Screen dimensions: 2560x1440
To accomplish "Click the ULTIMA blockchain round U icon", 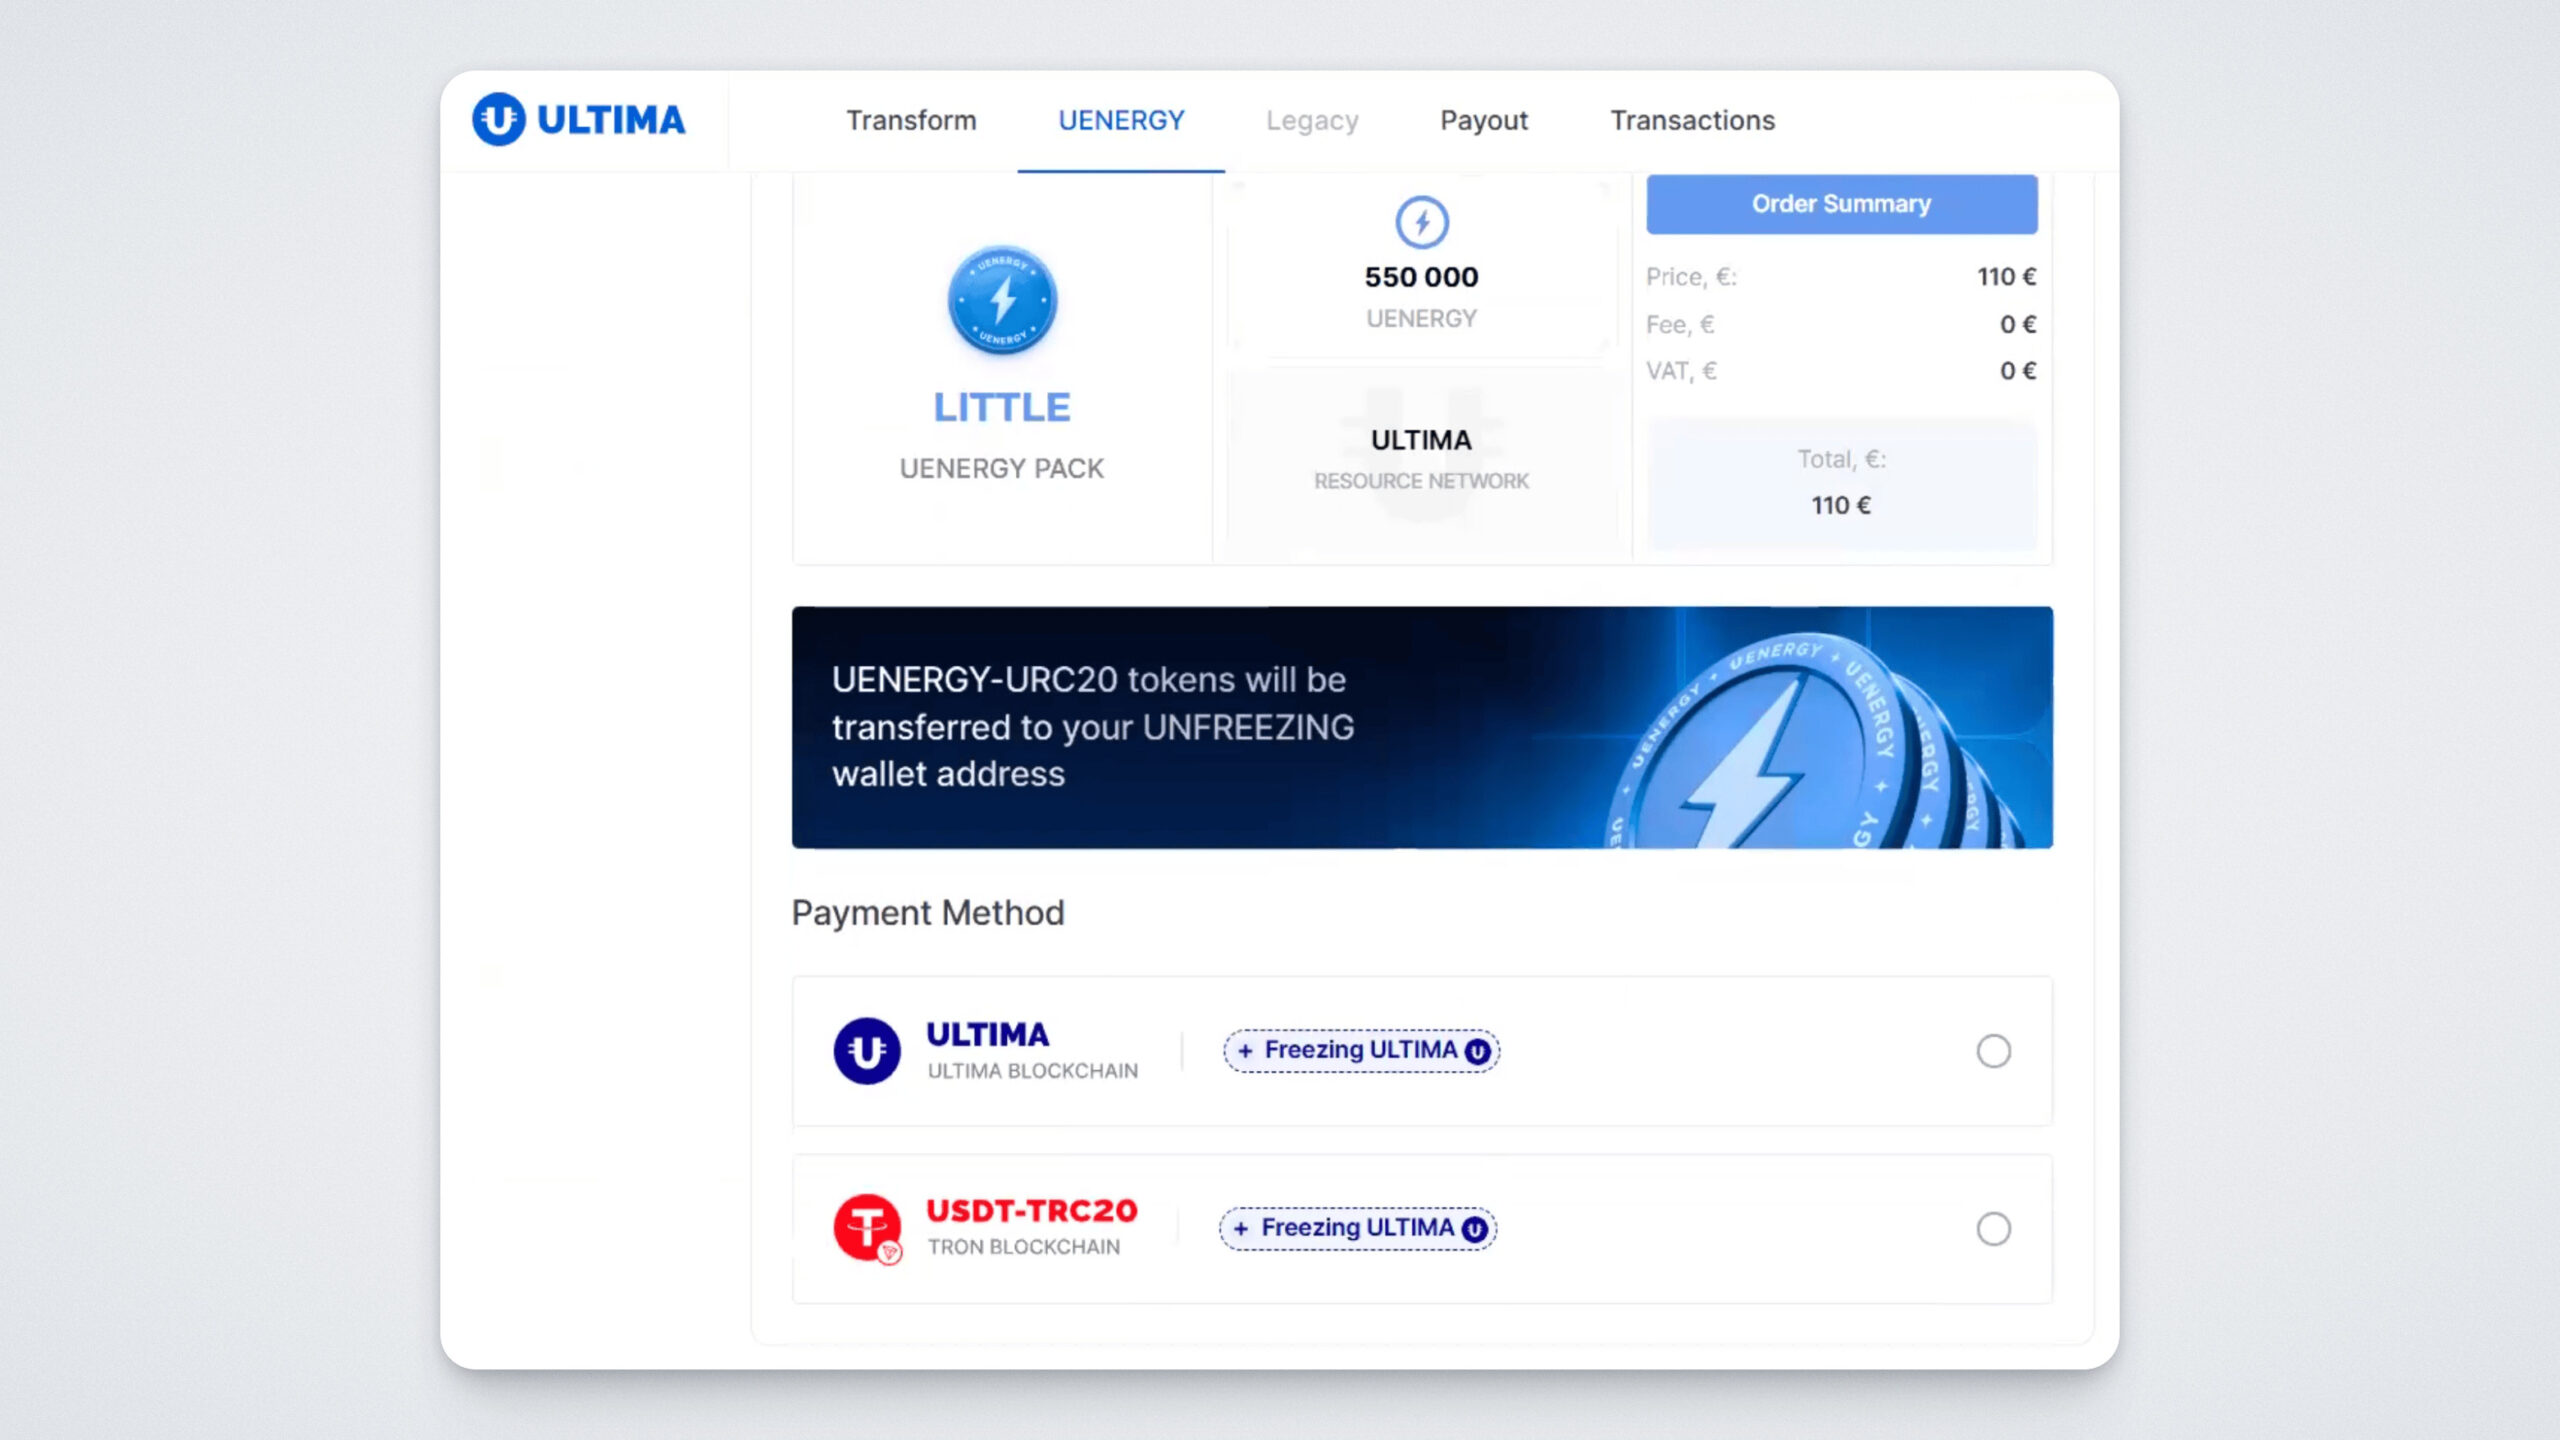I will click(x=866, y=1050).
